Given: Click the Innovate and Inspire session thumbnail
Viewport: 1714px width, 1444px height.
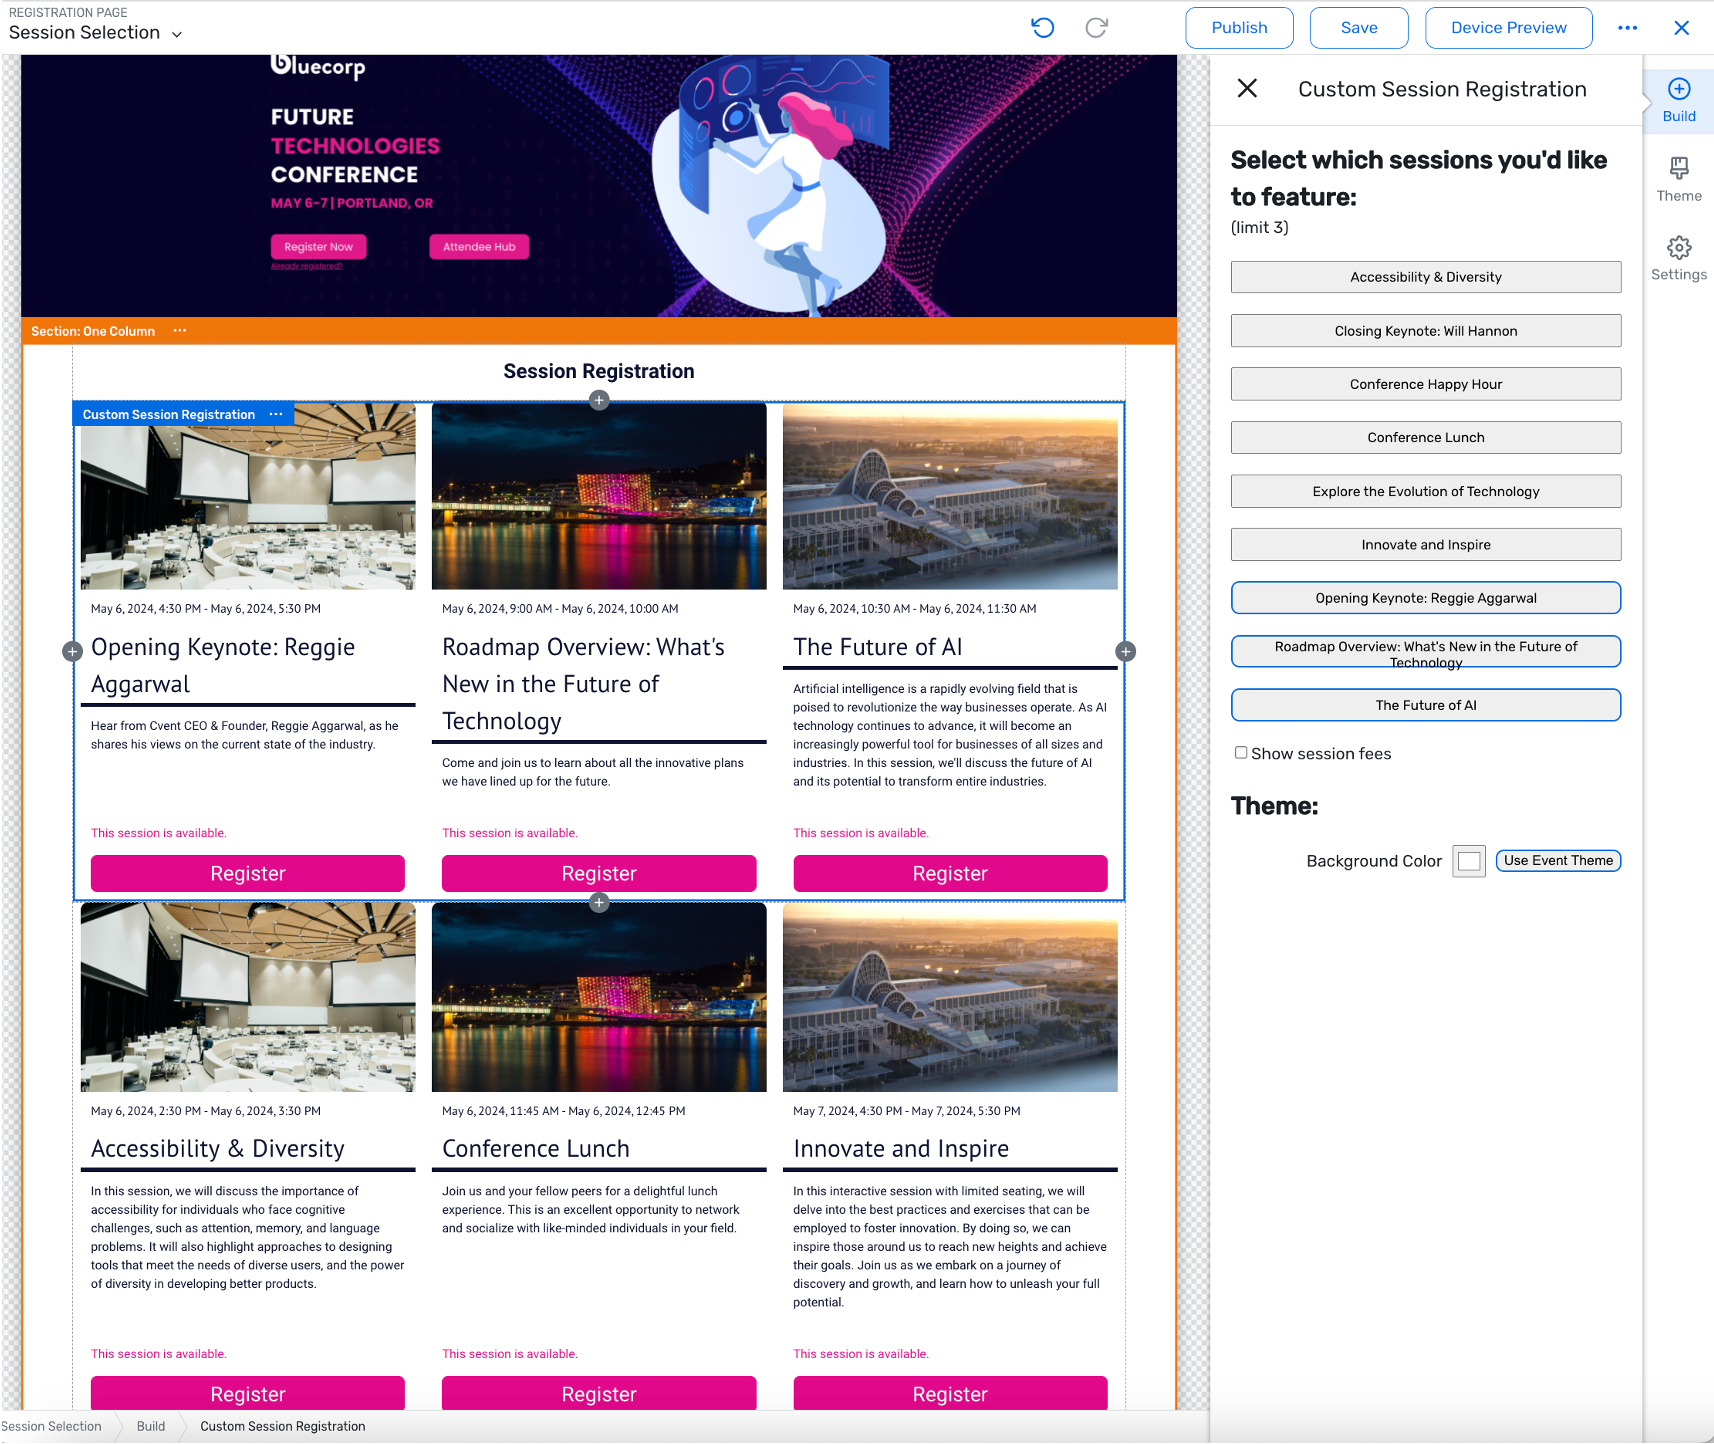Looking at the screenshot, I should point(950,997).
